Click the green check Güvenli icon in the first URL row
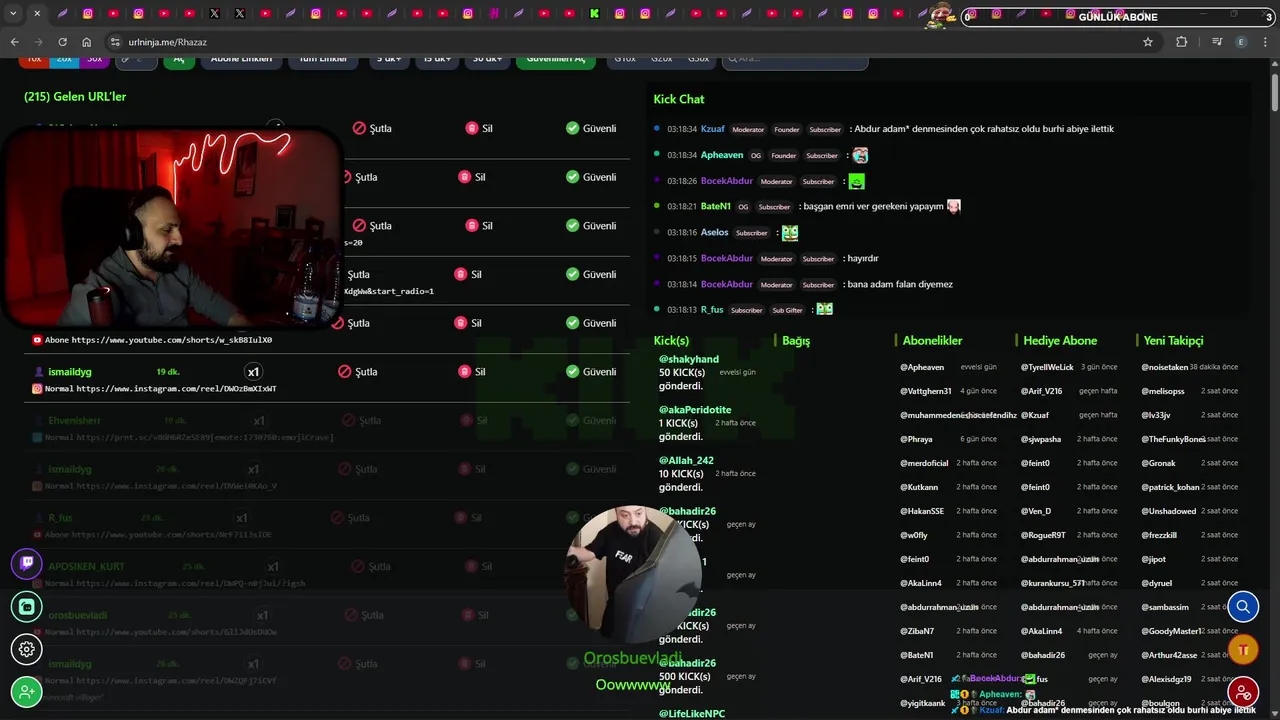The height and width of the screenshot is (720, 1280). [x=572, y=128]
